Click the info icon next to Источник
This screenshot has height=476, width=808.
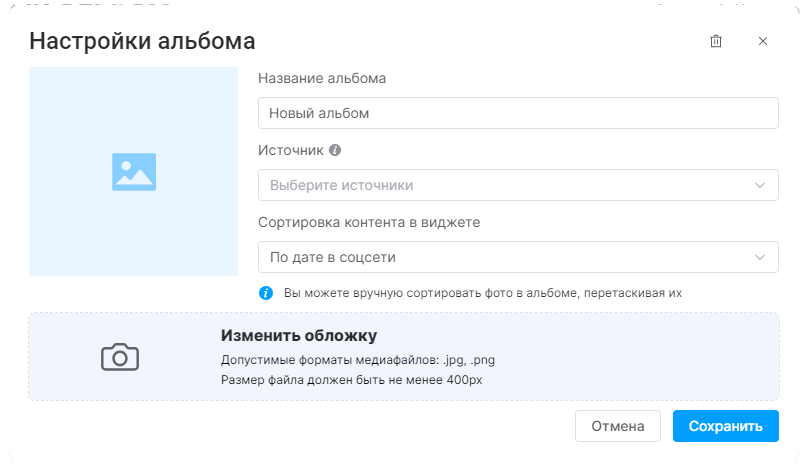(335, 150)
